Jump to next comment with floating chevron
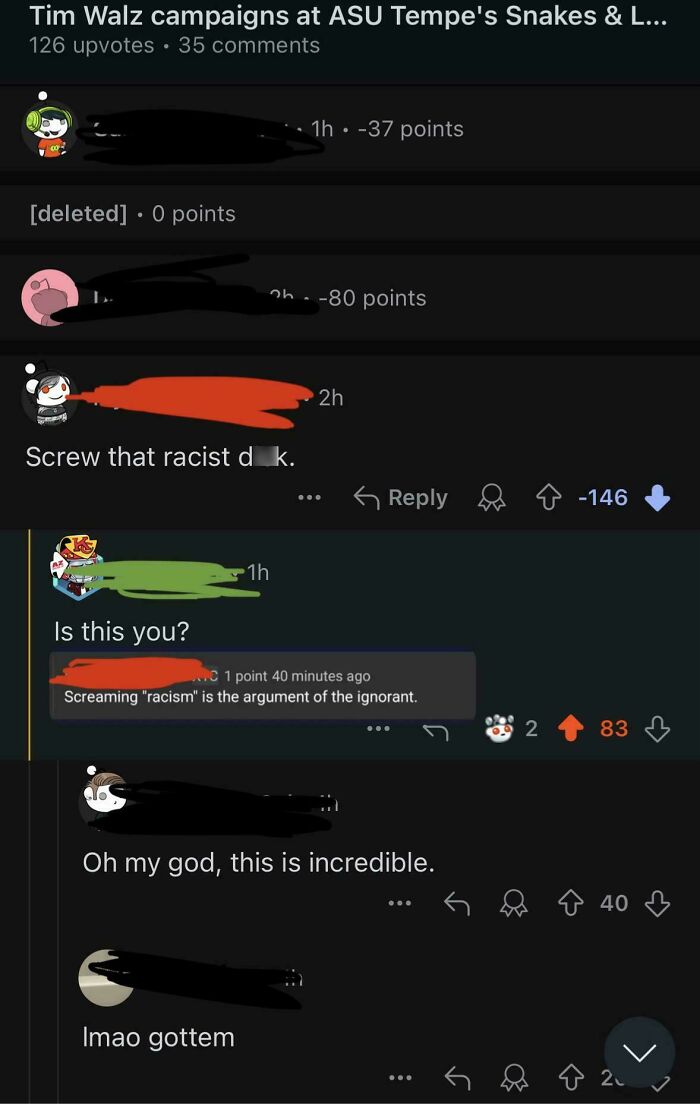 (639, 1052)
